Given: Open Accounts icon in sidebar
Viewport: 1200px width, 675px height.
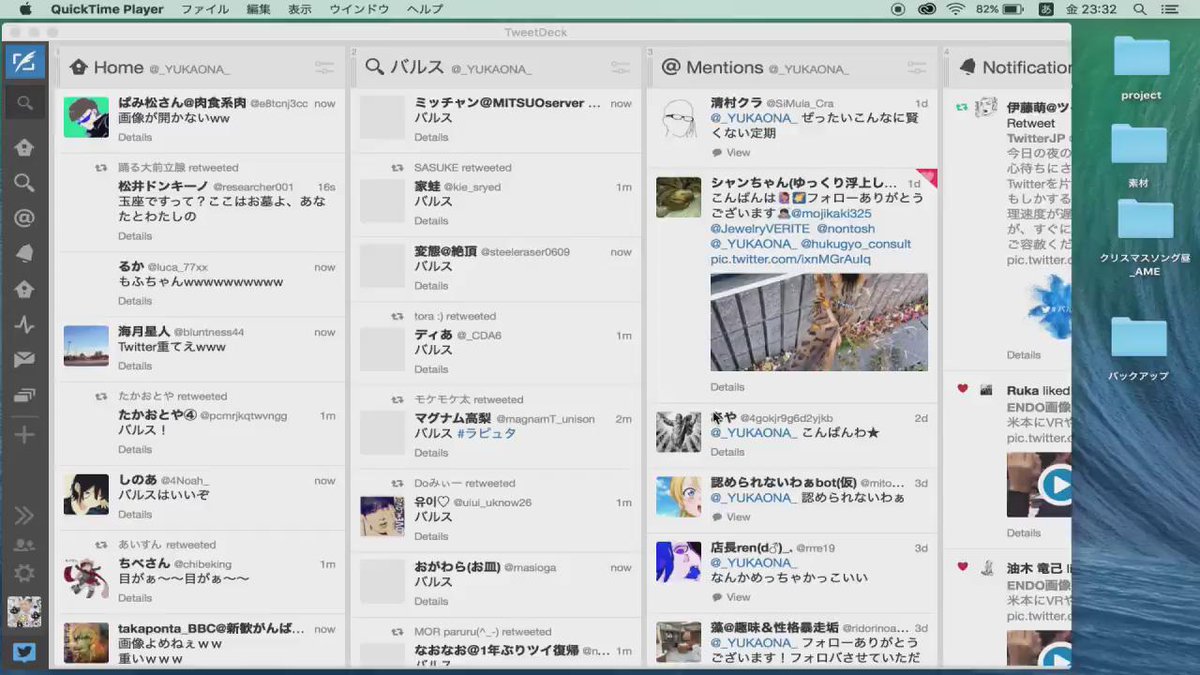Looking at the screenshot, I should pyautogui.click(x=24, y=545).
